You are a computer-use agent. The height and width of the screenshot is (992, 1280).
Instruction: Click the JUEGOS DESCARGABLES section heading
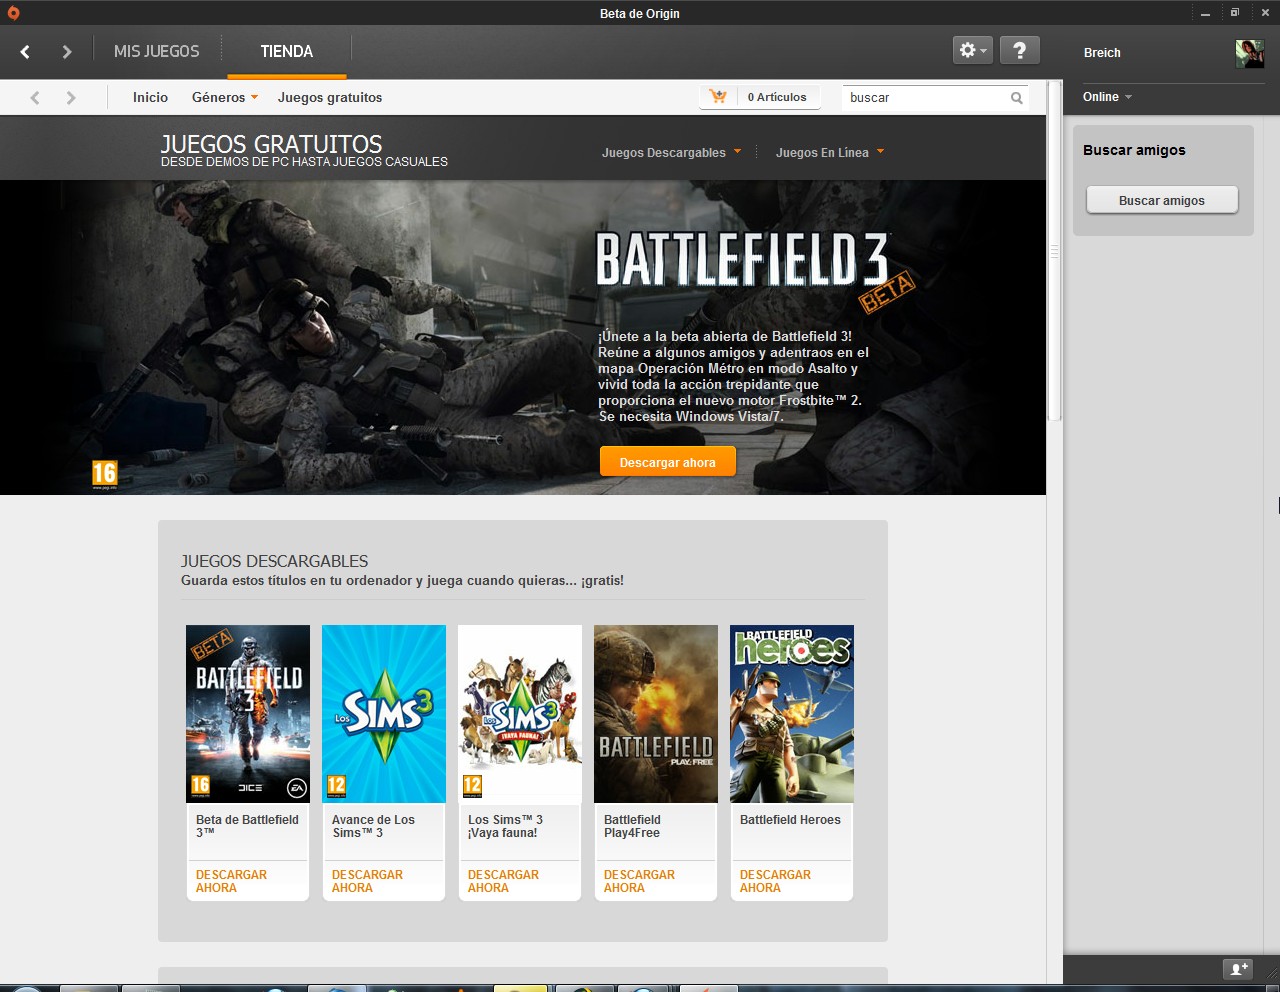click(274, 561)
